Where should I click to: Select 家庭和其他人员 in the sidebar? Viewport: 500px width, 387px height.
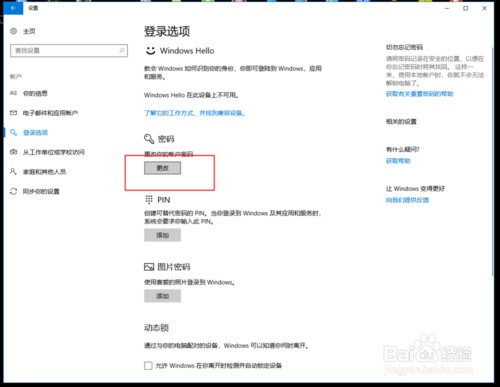tap(44, 172)
